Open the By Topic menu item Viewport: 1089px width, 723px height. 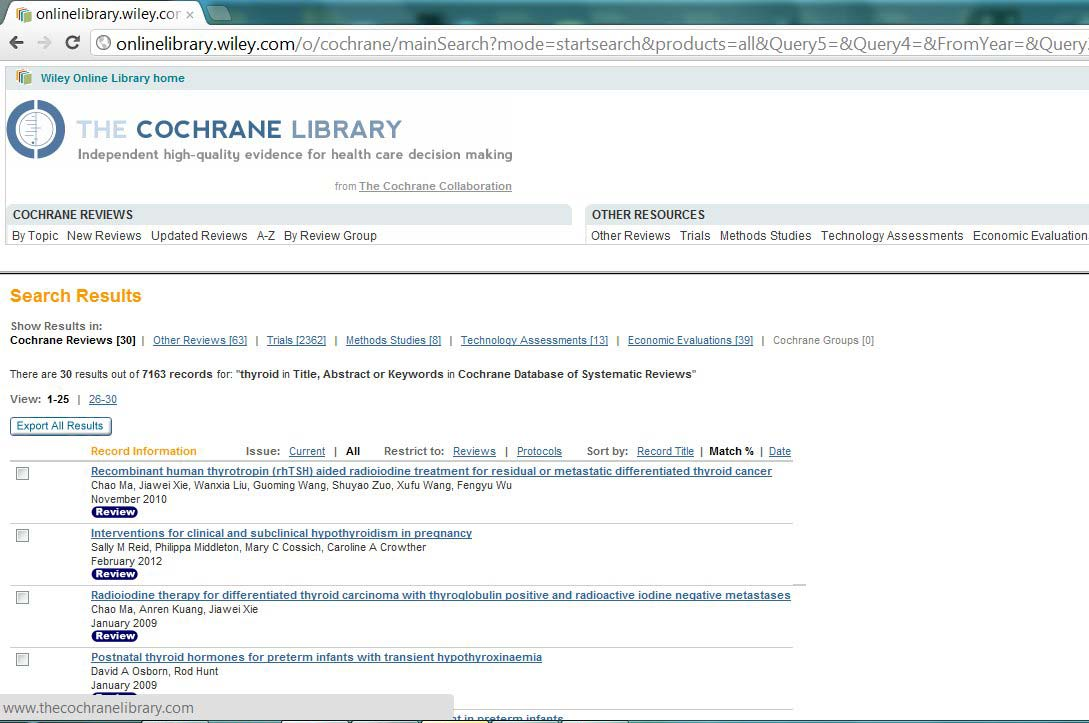click(x=35, y=235)
